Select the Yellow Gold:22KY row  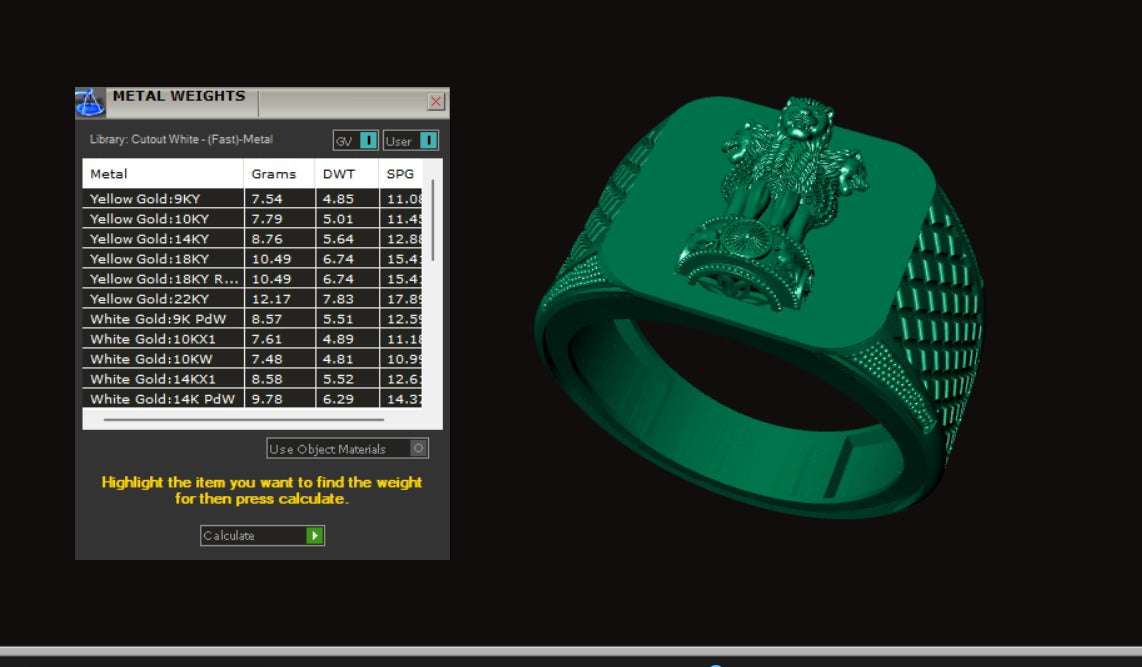point(252,299)
